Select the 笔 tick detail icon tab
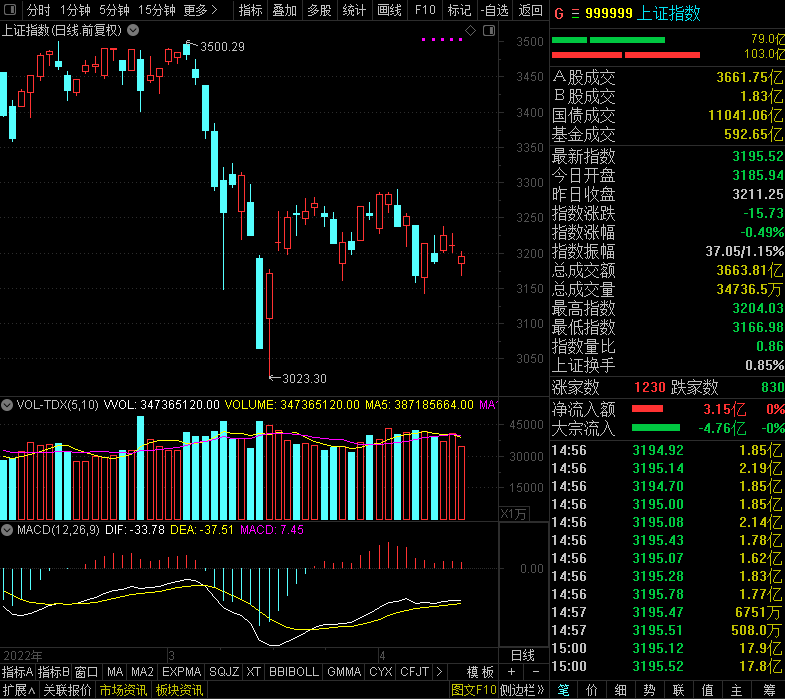This screenshot has height=699, width=785. (x=563, y=690)
